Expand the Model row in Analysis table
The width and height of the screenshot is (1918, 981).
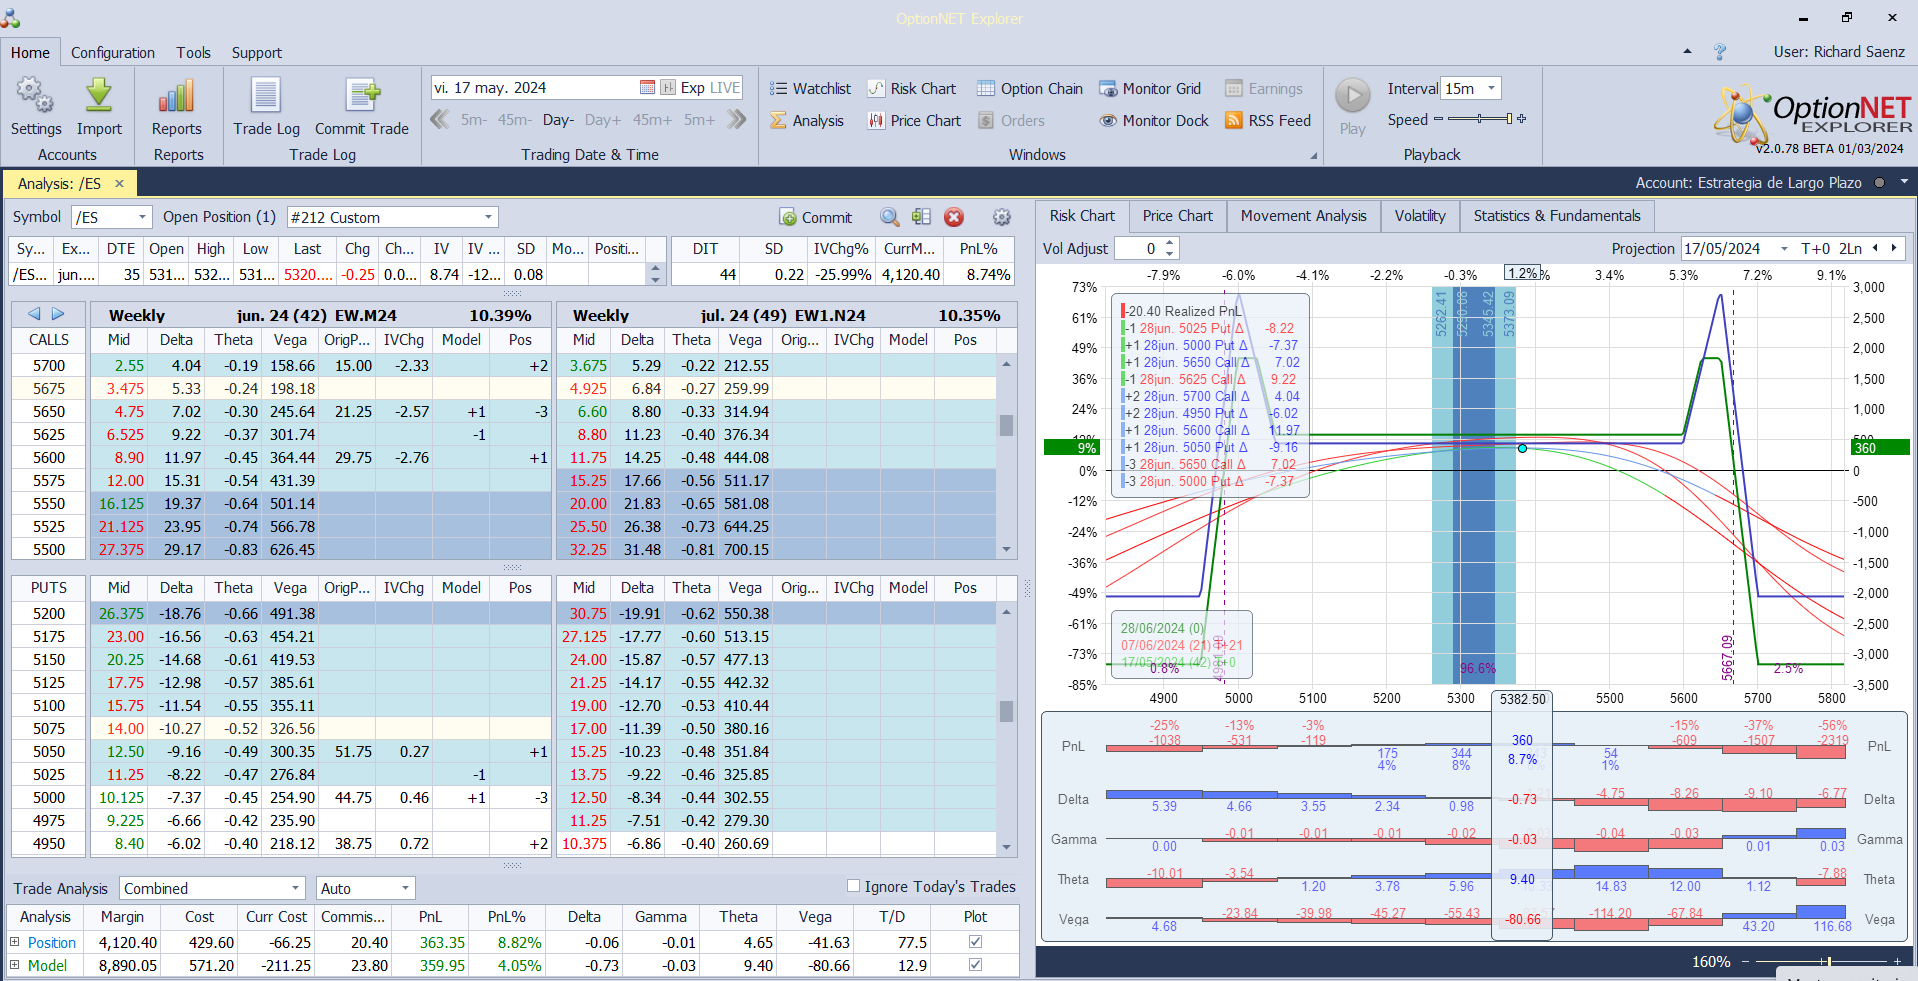click(x=15, y=965)
